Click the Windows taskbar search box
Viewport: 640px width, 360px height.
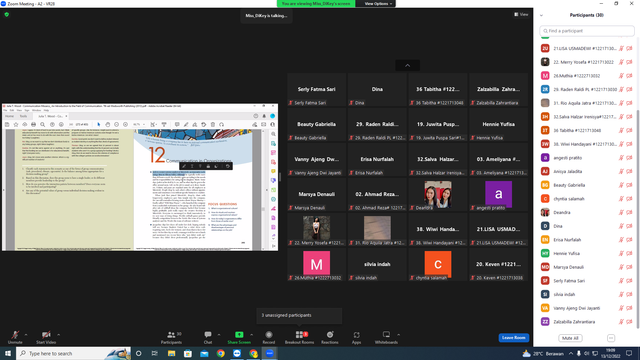(x=73, y=353)
